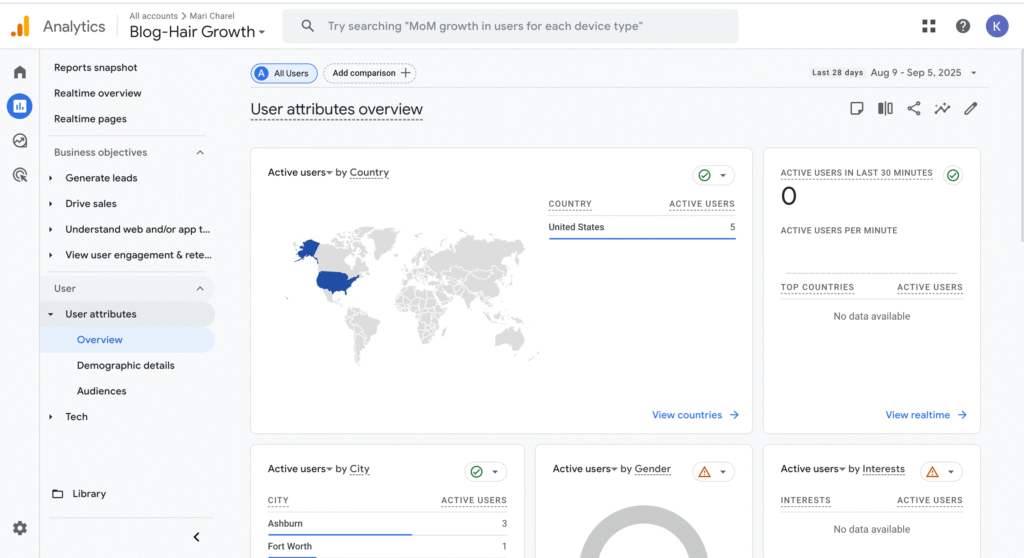Open the Reports icon in left rail
Screen dimensions: 1024x558
point(20,106)
